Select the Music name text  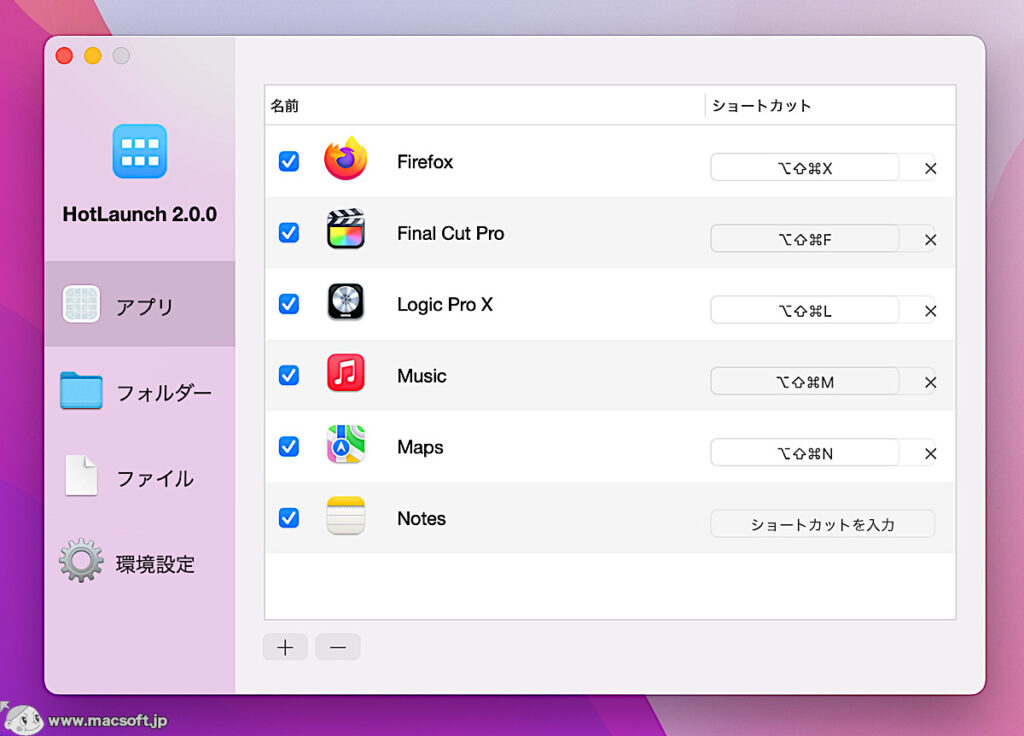(x=421, y=376)
